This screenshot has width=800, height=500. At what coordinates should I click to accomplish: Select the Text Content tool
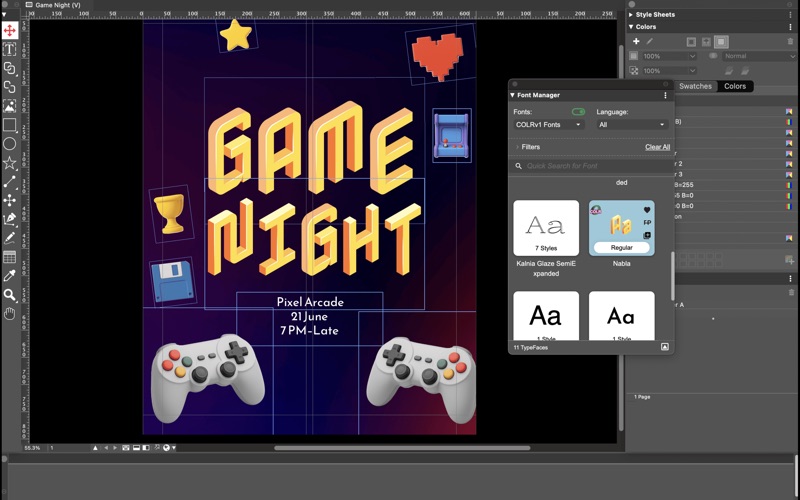coord(10,49)
